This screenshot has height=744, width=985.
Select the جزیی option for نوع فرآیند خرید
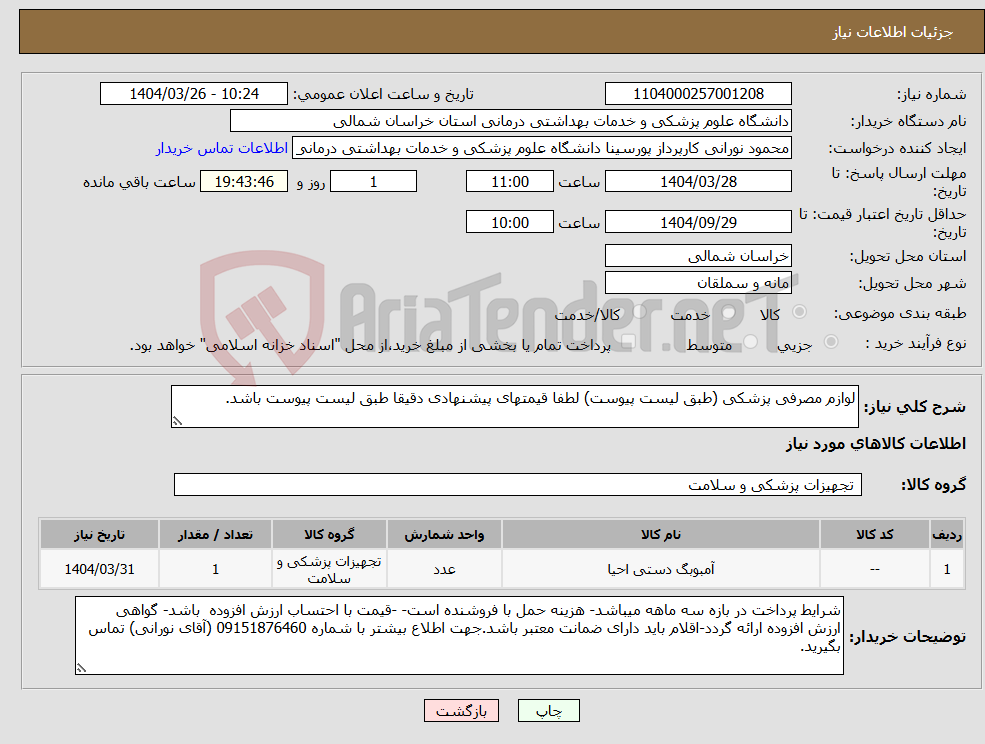pos(830,341)
